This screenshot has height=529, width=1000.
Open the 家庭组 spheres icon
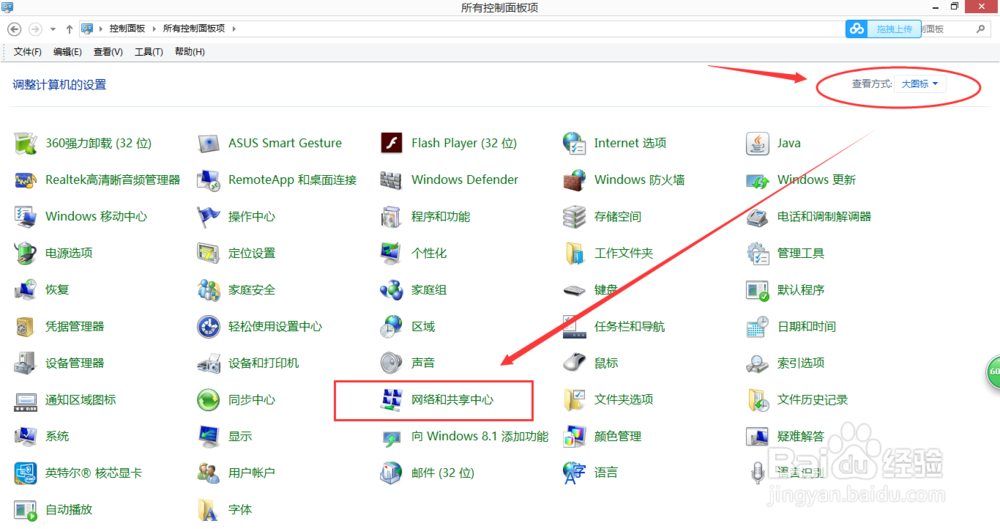click(391, 290)
